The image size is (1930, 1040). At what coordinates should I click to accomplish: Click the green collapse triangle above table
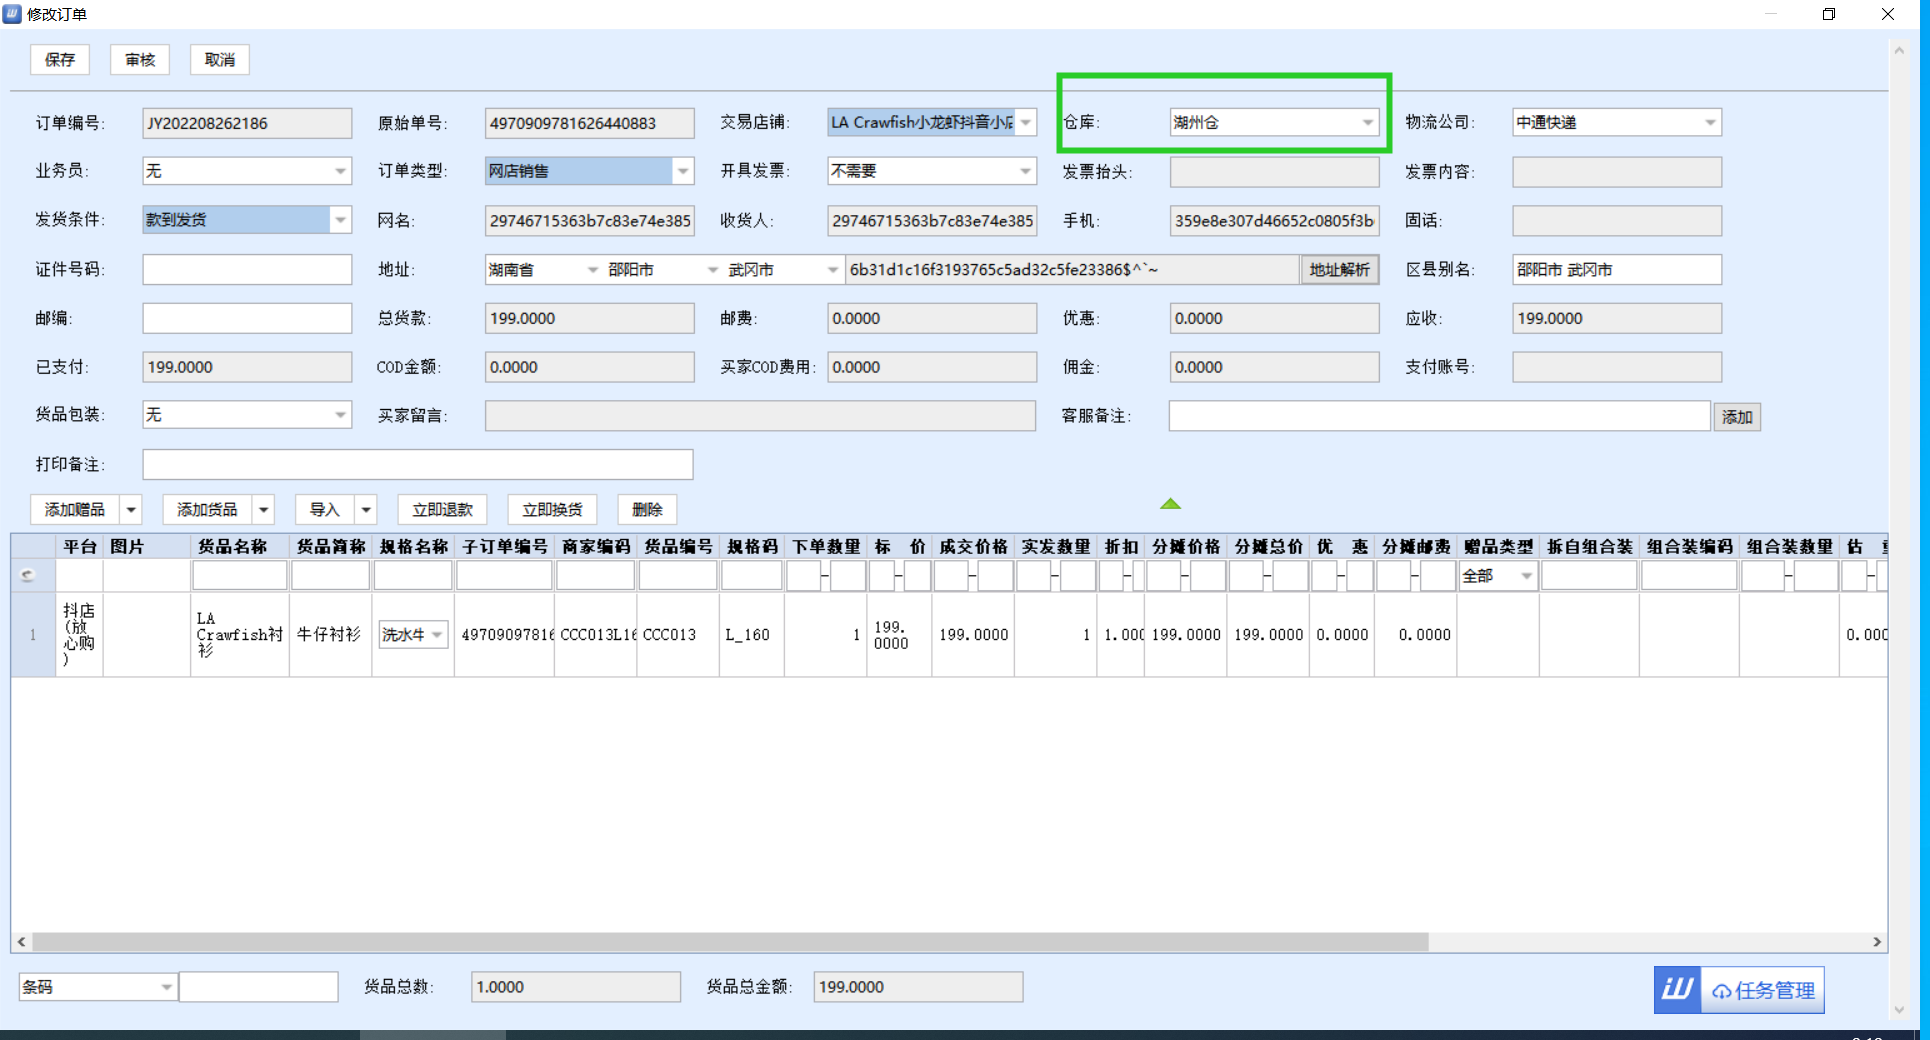1170,504
